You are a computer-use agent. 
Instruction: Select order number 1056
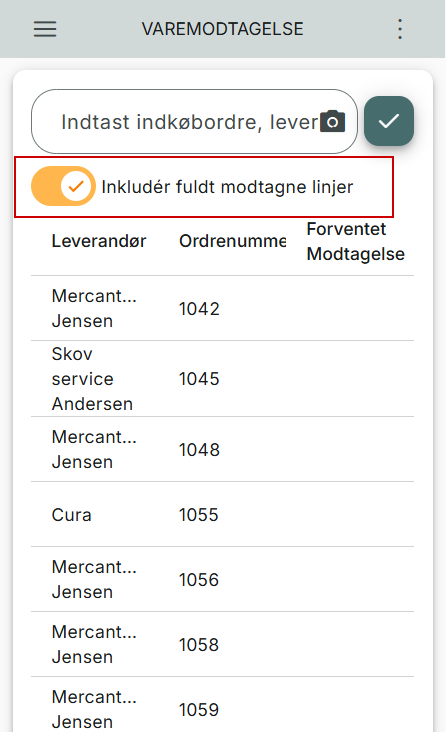[x=199, y=580]
